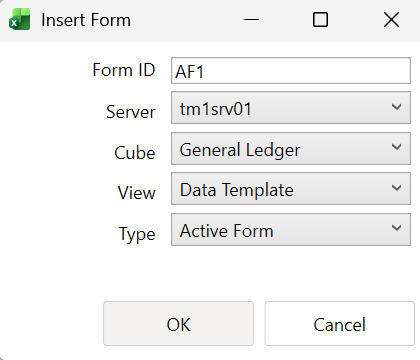This screenshot has height=360, width=420.
Task: Minimize the Insert Form window
Action: (x=251, y=20)
